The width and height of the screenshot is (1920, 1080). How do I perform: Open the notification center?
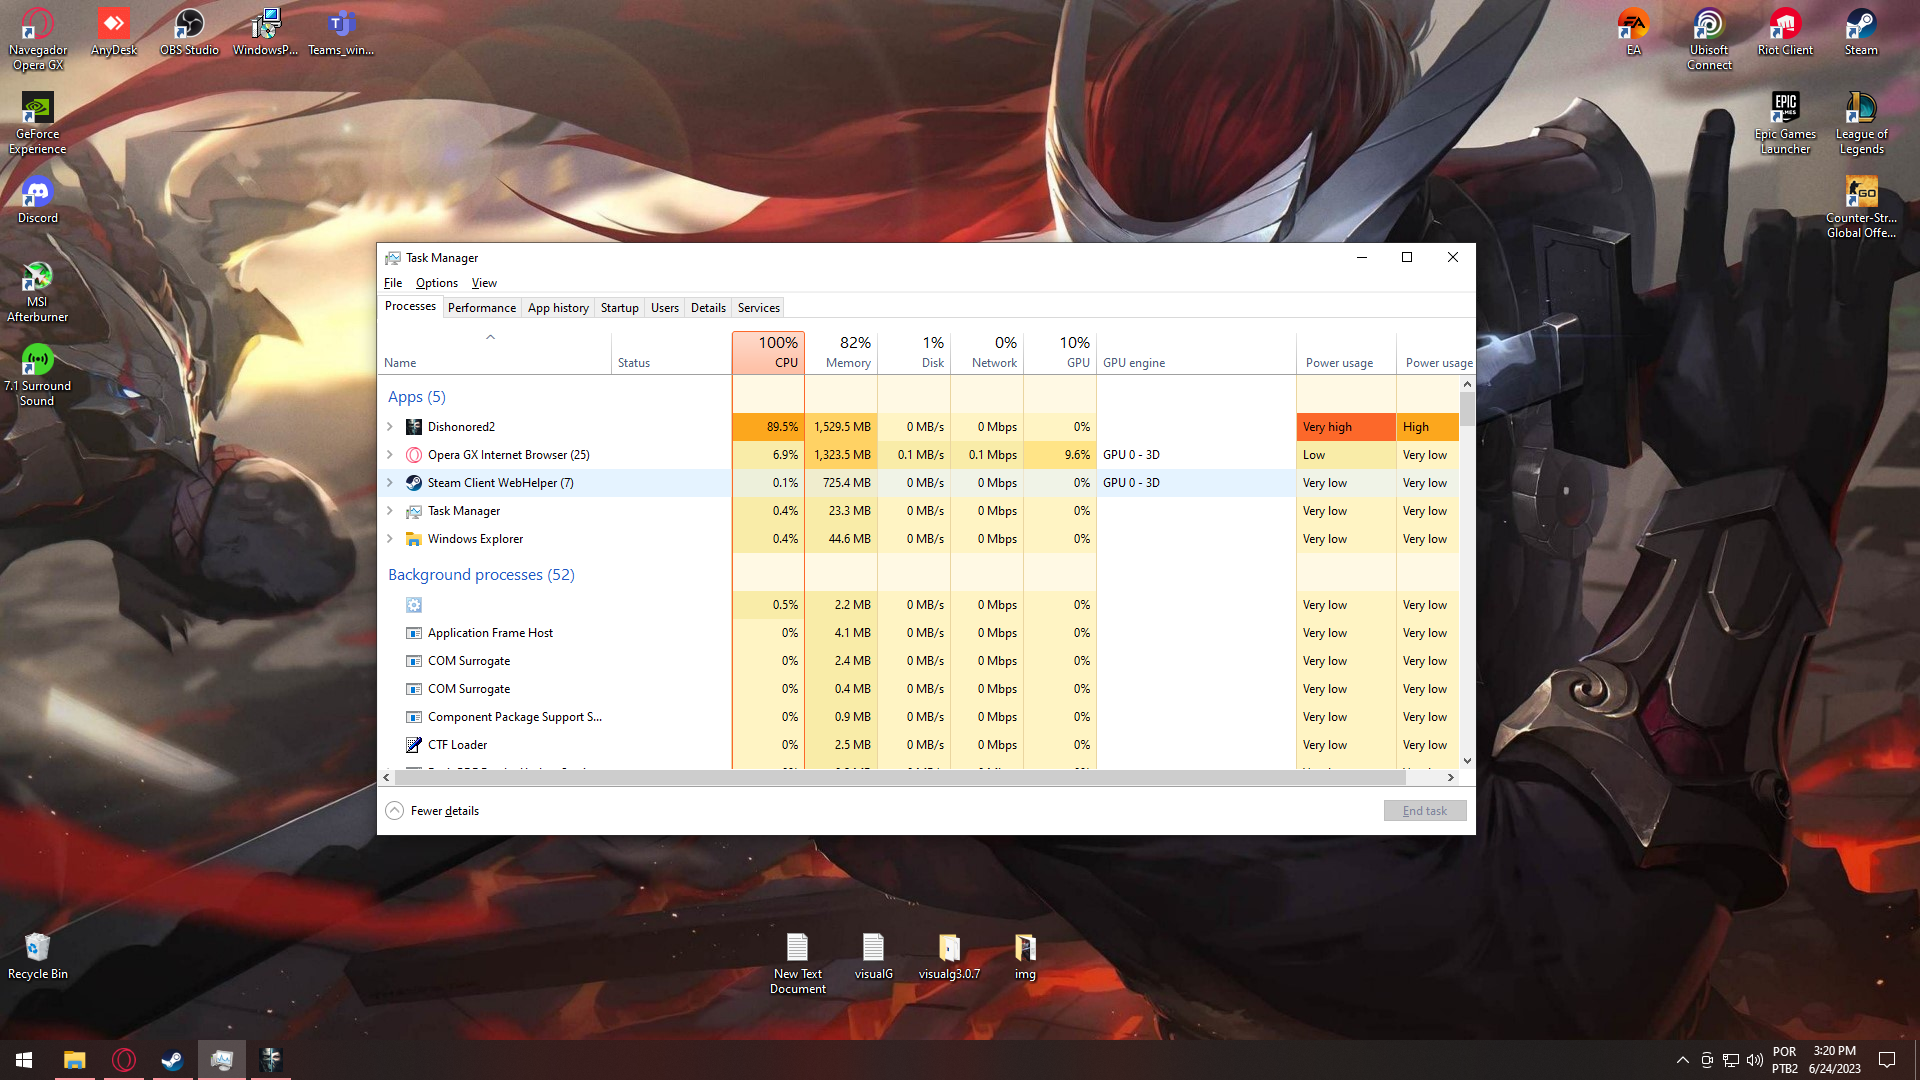1887,1060
